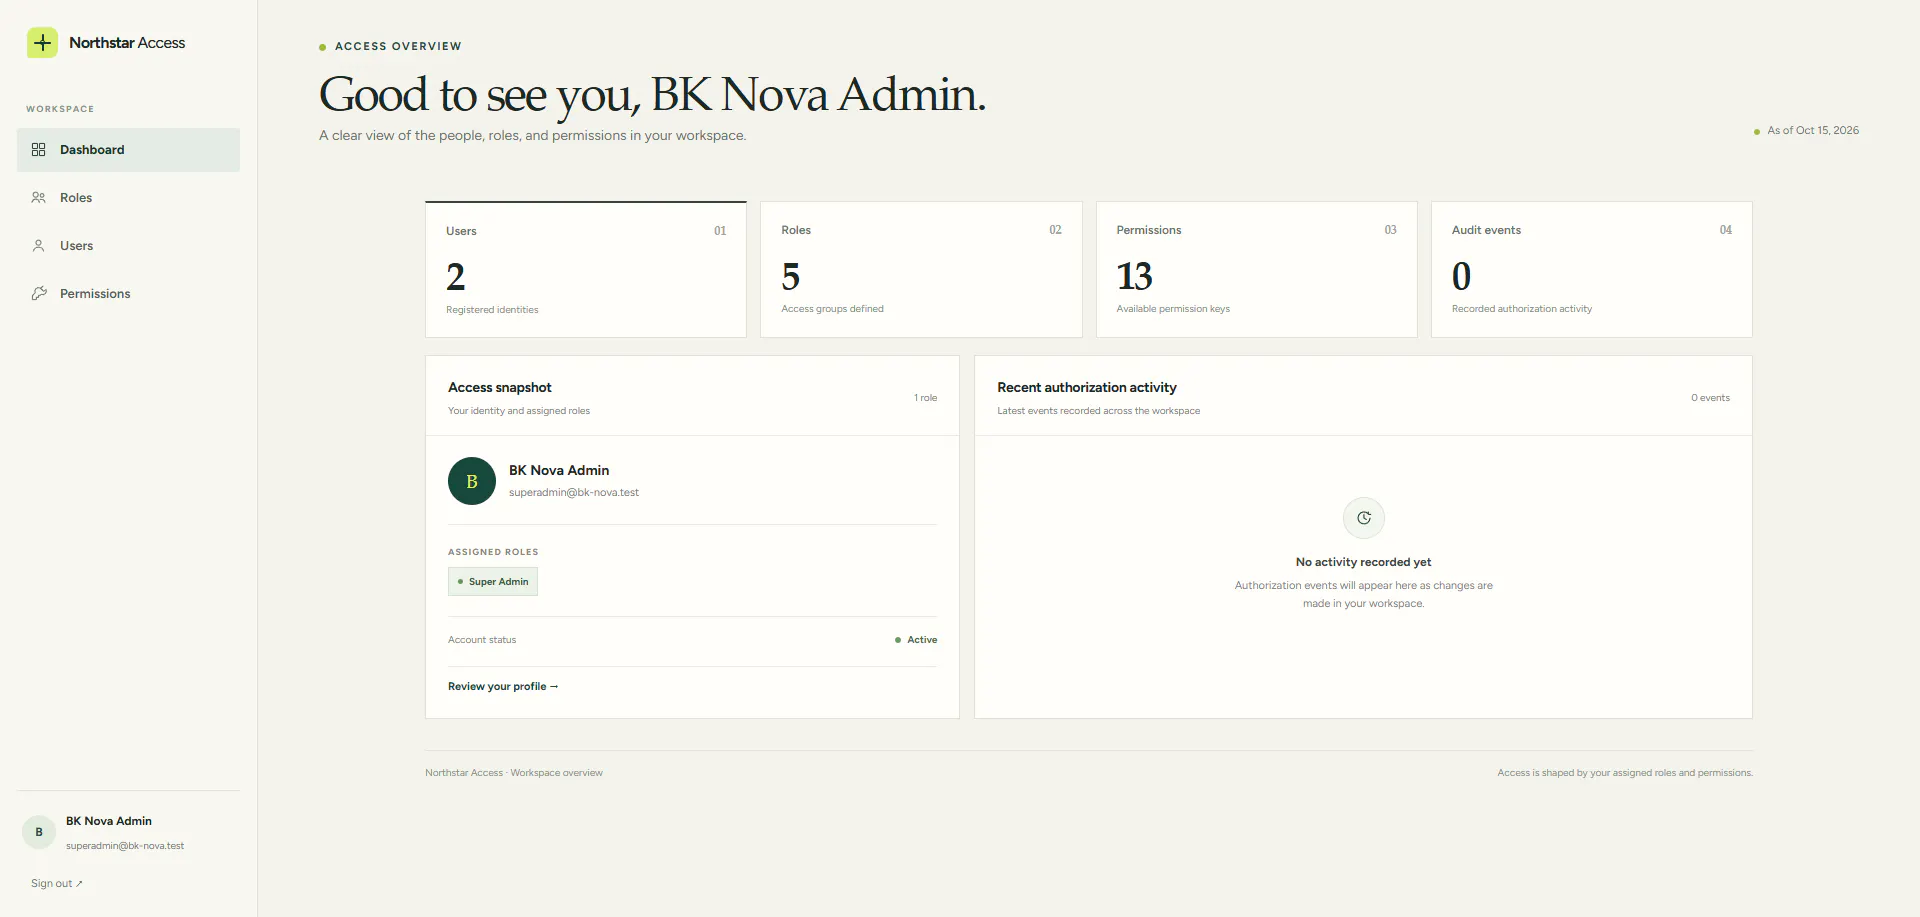The width and height of the screenshot is (1920, 917).
Task: Click the ASSIGNED ROLES label
Action: (493, 552)
